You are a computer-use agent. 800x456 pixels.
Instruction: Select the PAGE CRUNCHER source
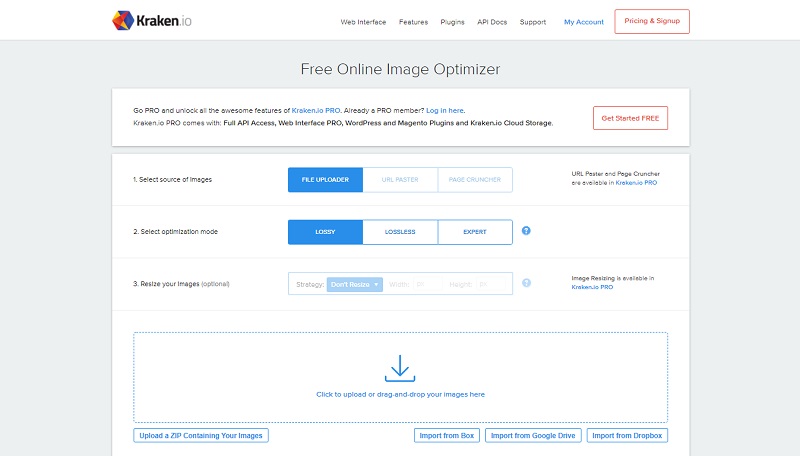(x=474, y=180)
